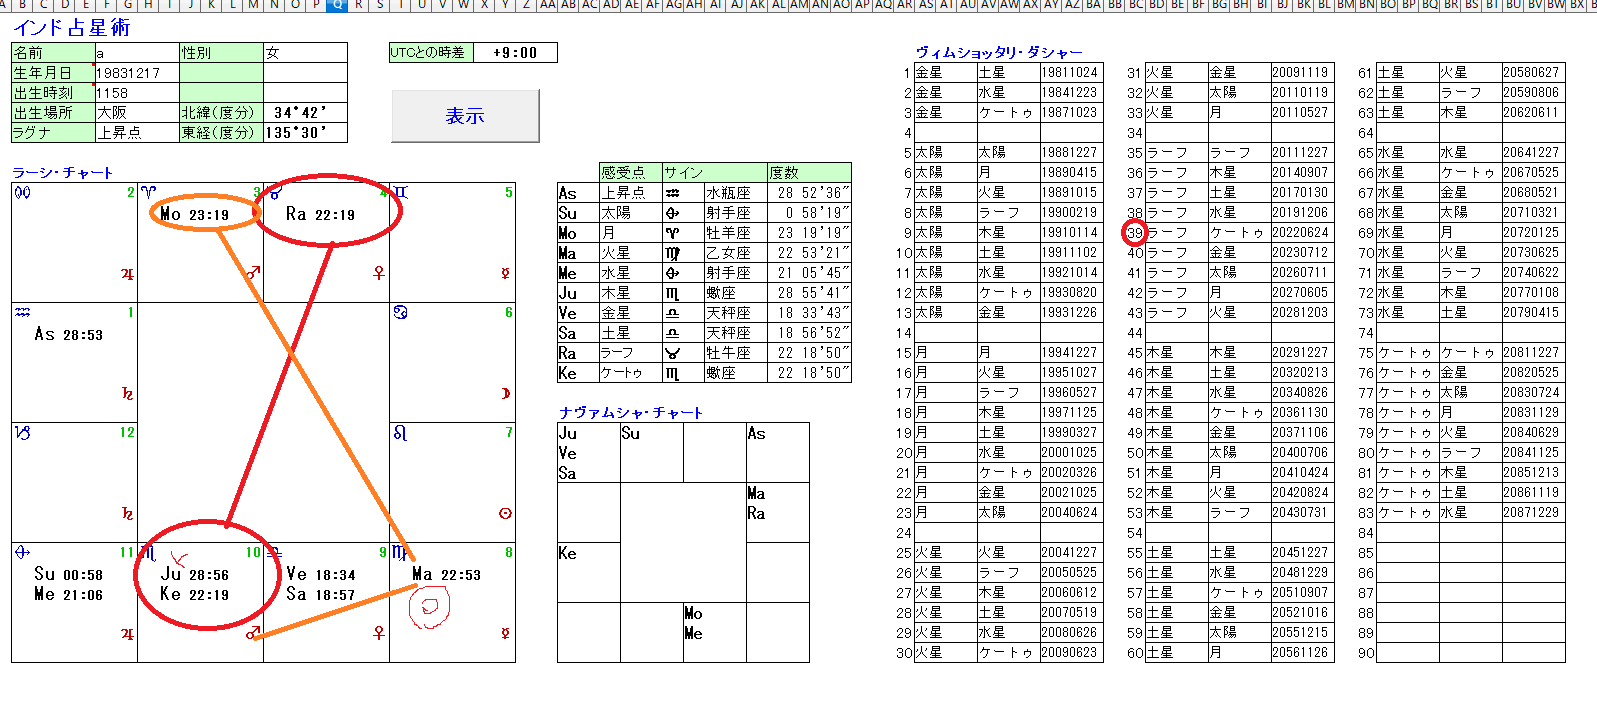1597x703 pixels.
Task: Click the birth date field 19831217
Action: 137,73
